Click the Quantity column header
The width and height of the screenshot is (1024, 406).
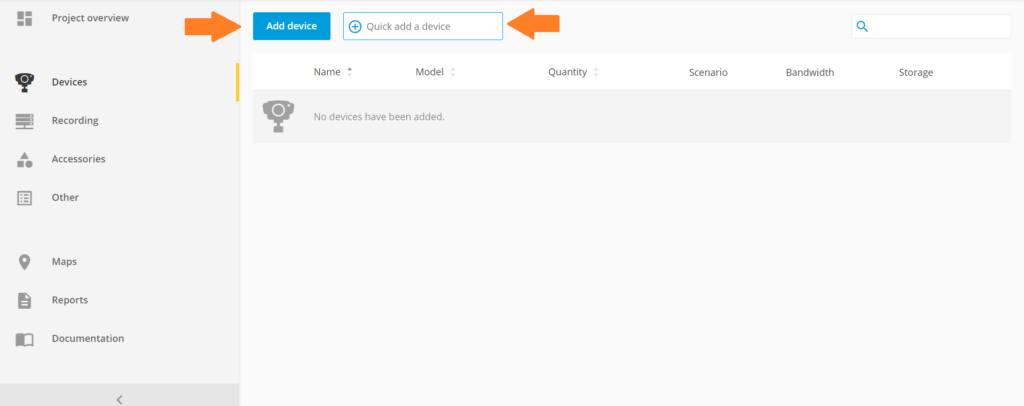coord(568,72)
